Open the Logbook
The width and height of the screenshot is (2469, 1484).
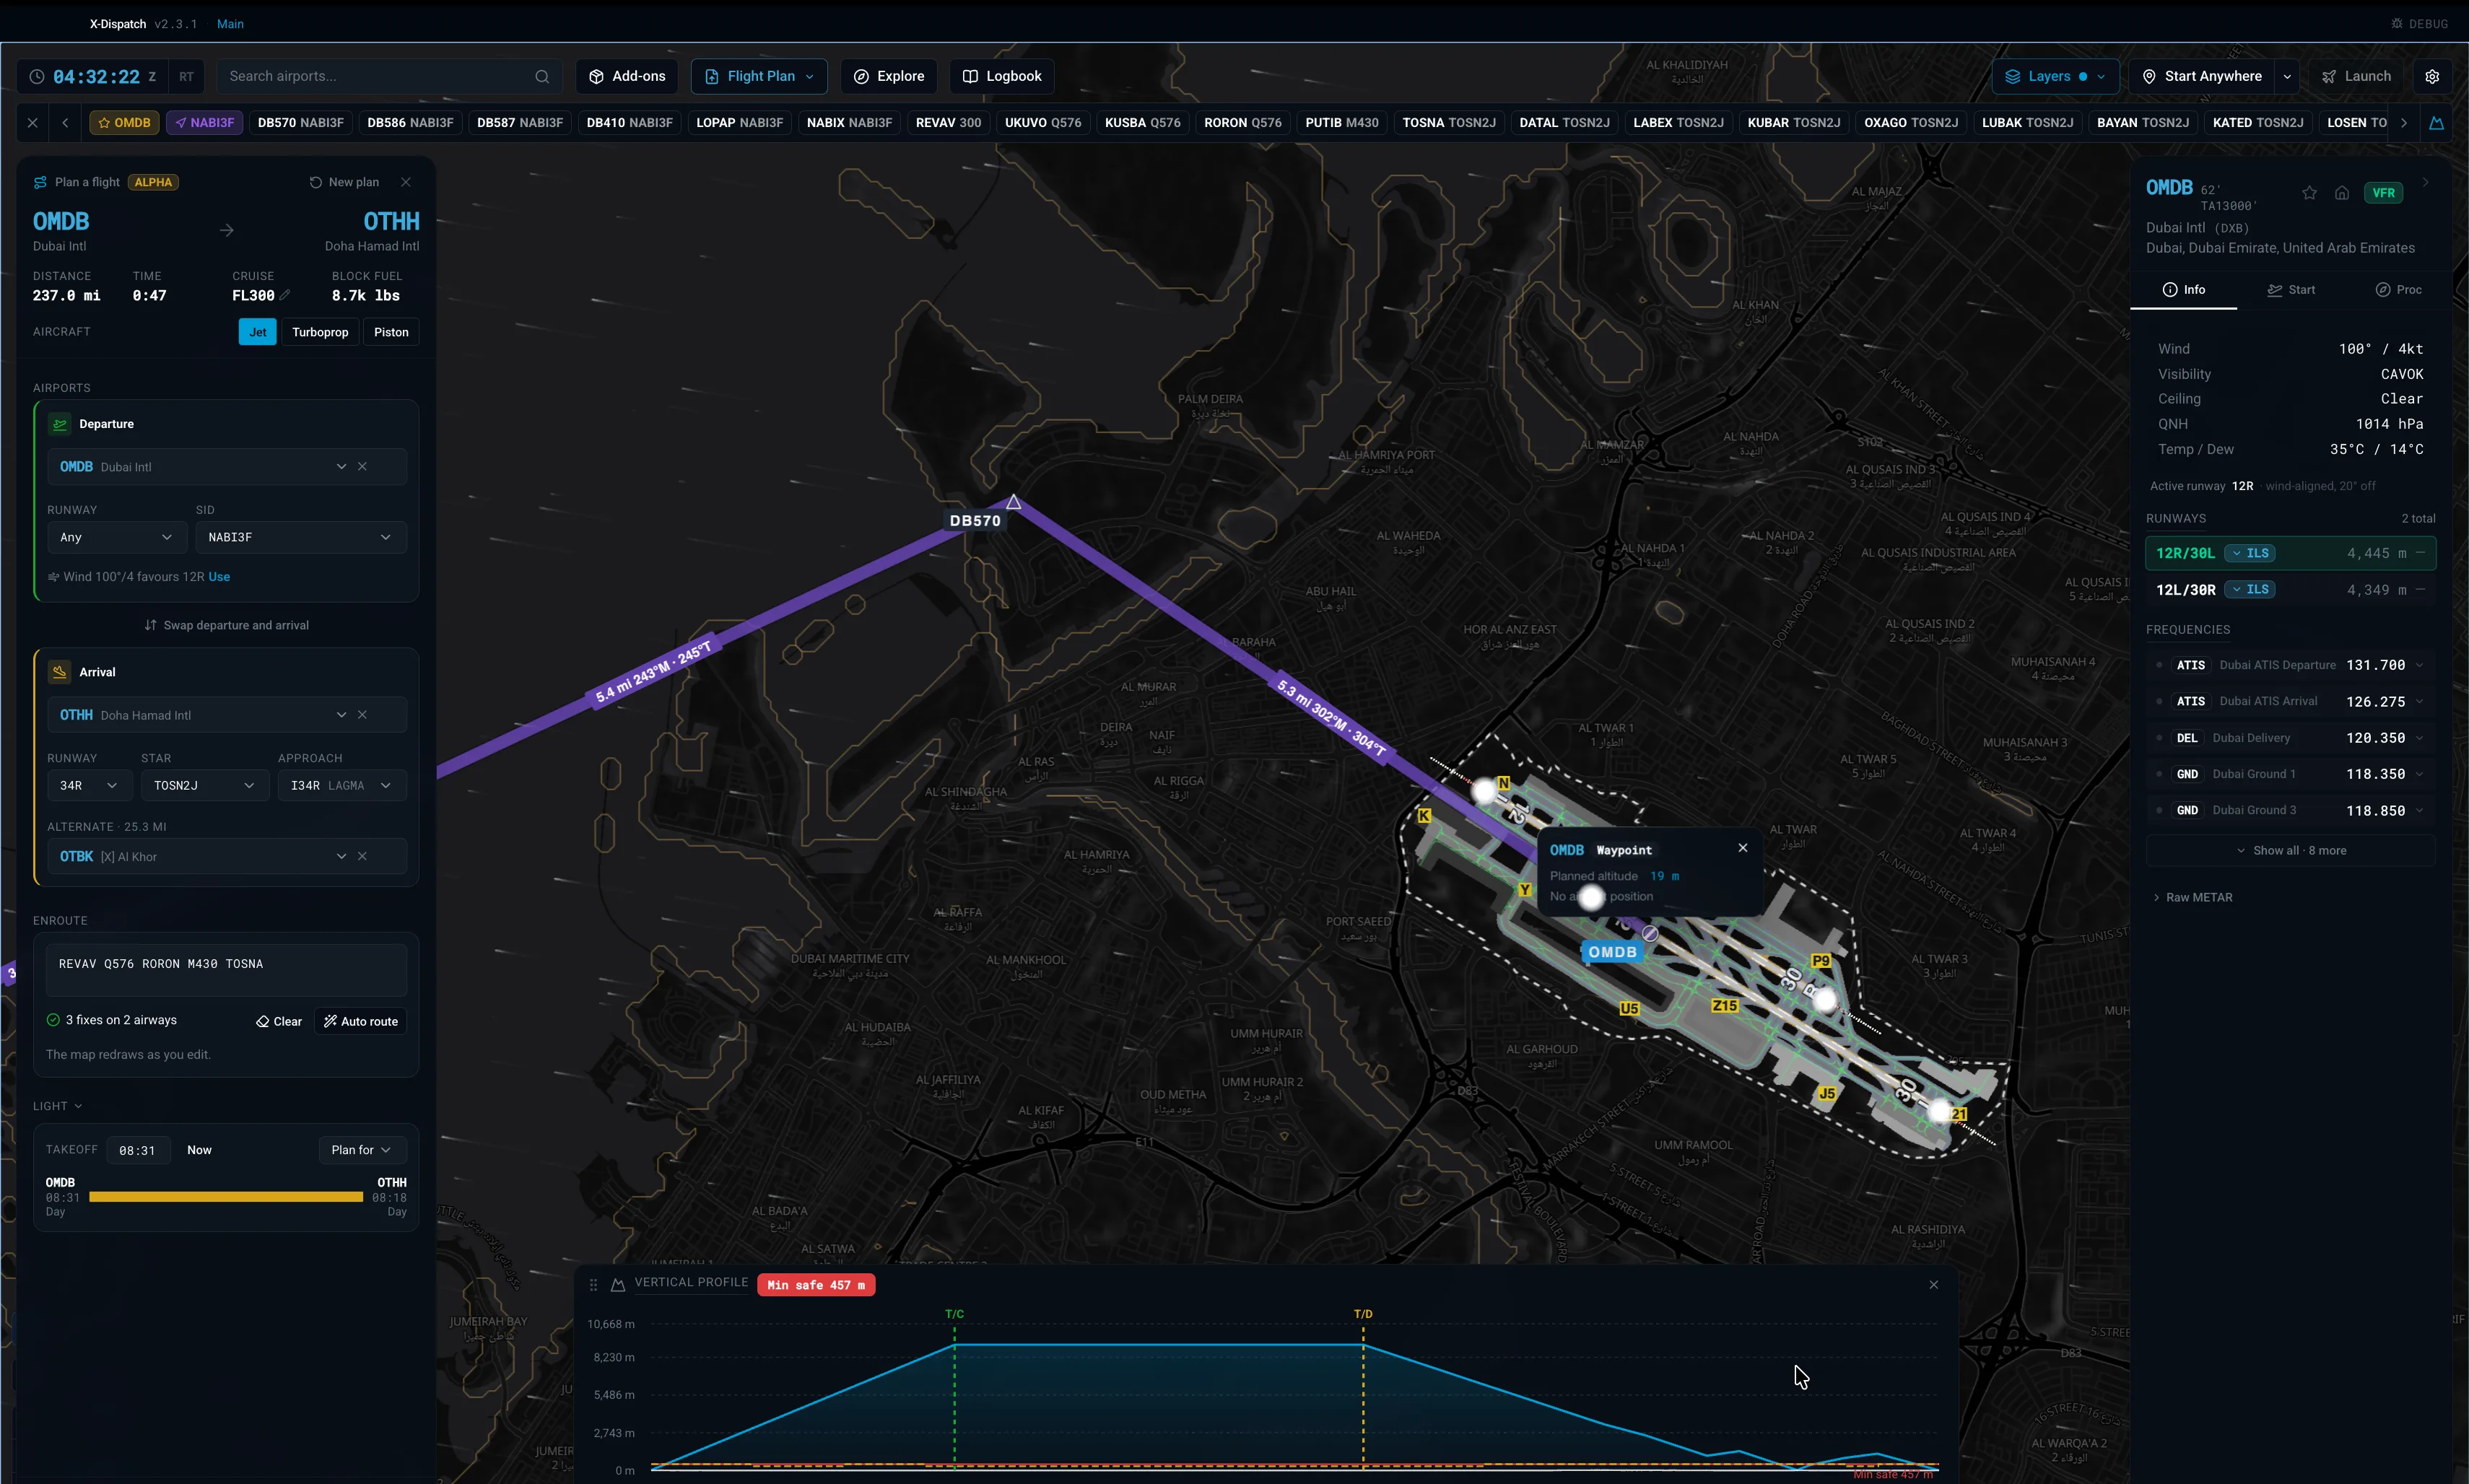[1001, 76]
